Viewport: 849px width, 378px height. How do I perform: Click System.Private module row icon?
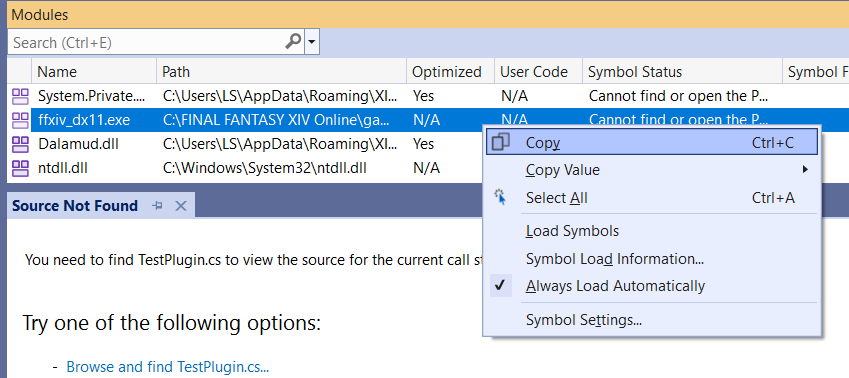pyautogui.click(x=20, y=96)
